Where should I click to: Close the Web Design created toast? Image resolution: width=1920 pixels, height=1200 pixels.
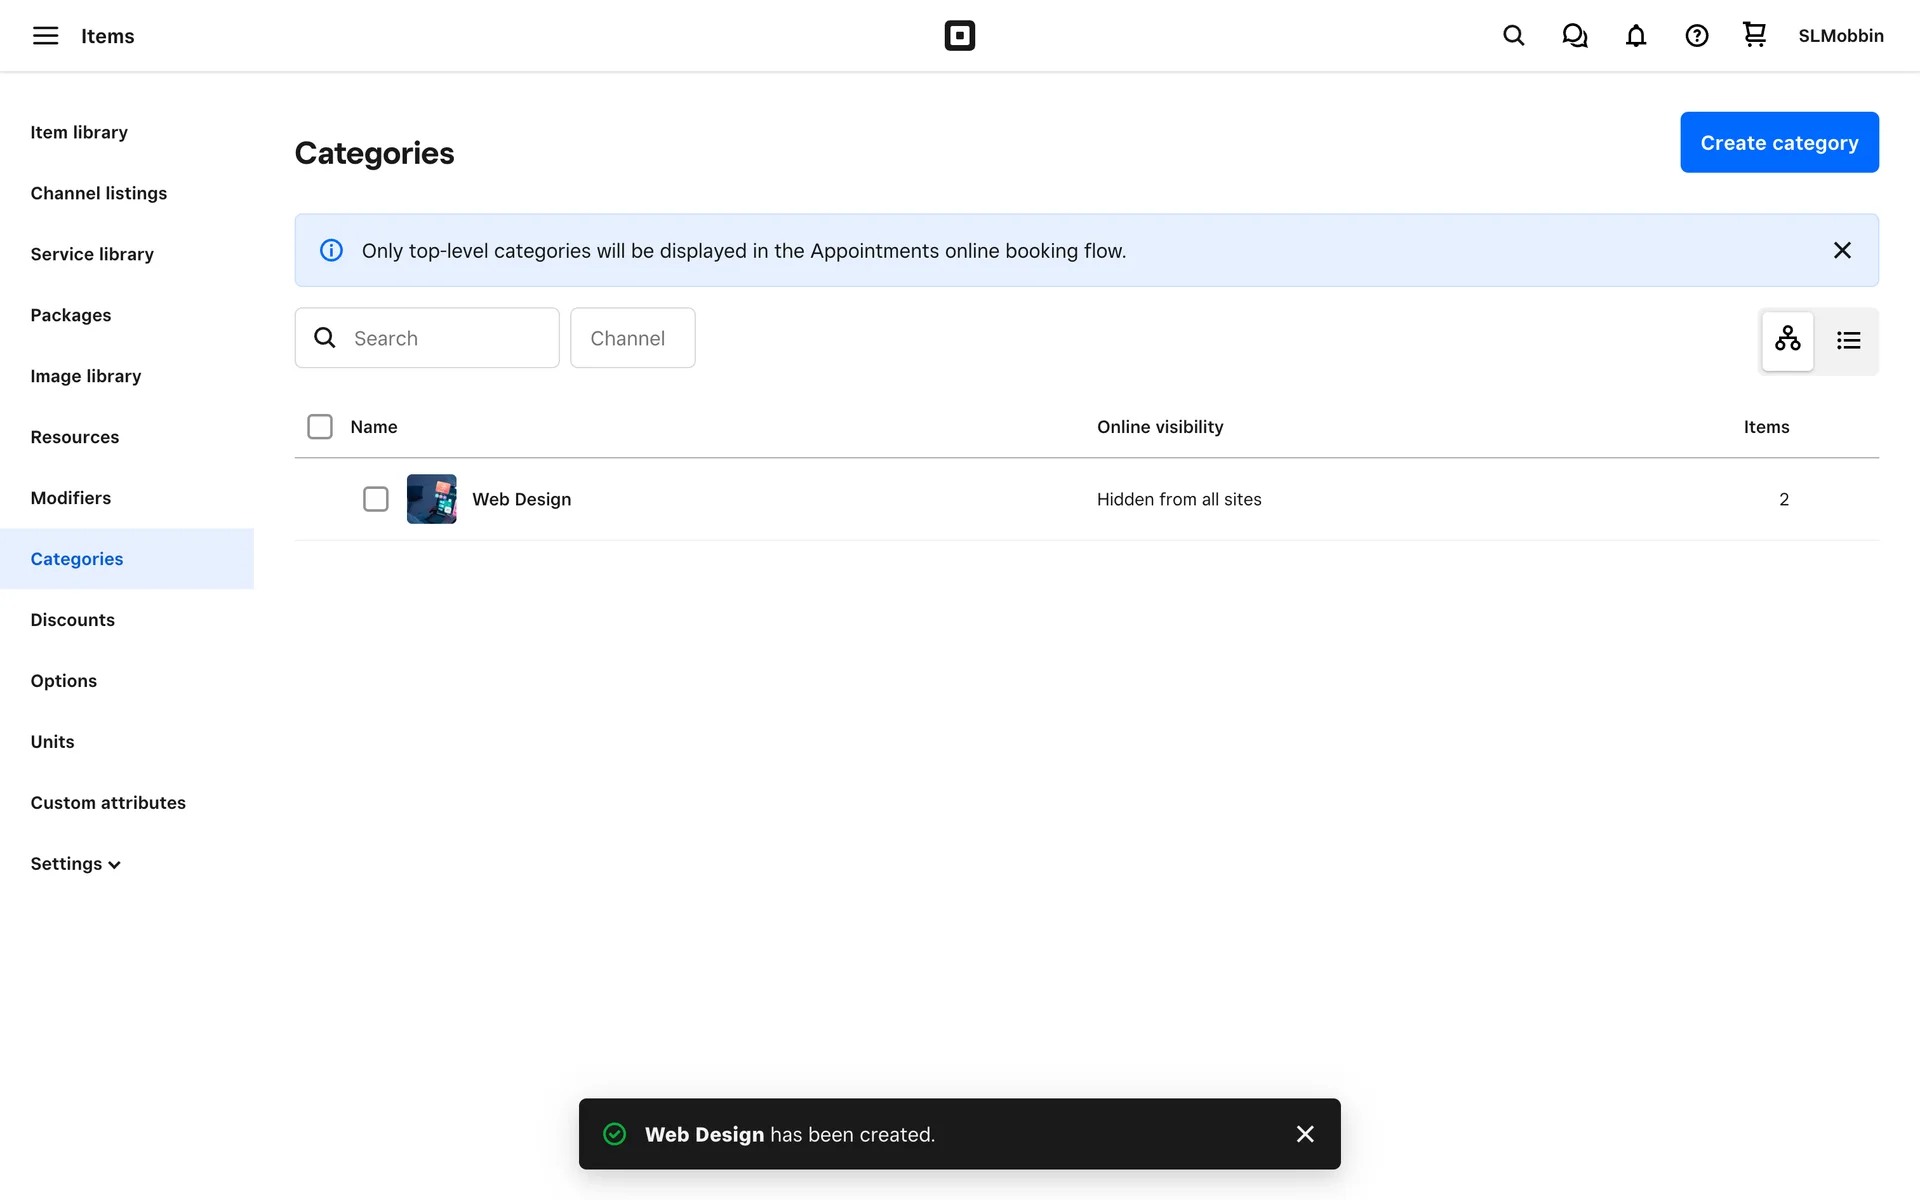[x=1304, y=1134]
